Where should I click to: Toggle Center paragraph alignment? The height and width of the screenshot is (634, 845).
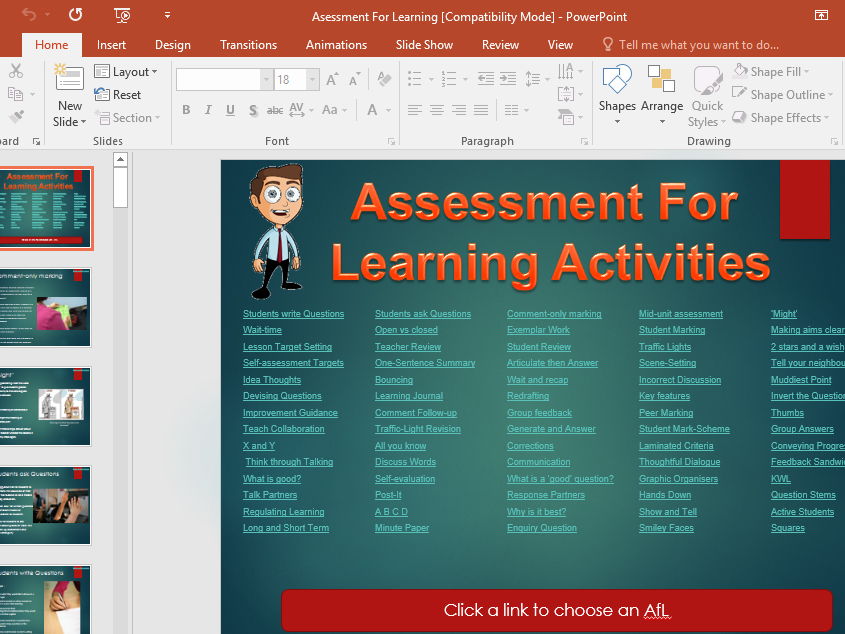437,111
